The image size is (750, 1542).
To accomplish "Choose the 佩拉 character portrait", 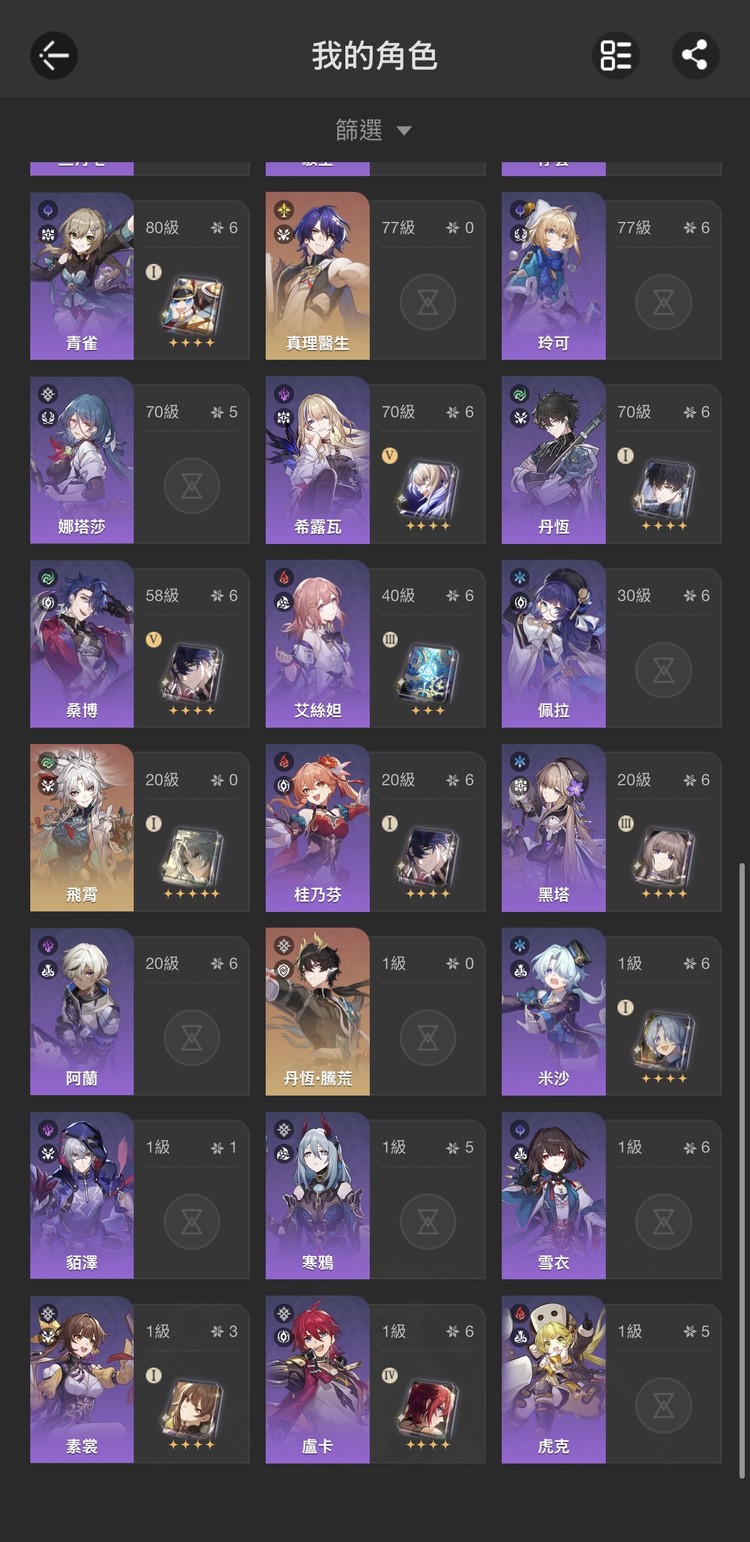I will pos(553,644).
